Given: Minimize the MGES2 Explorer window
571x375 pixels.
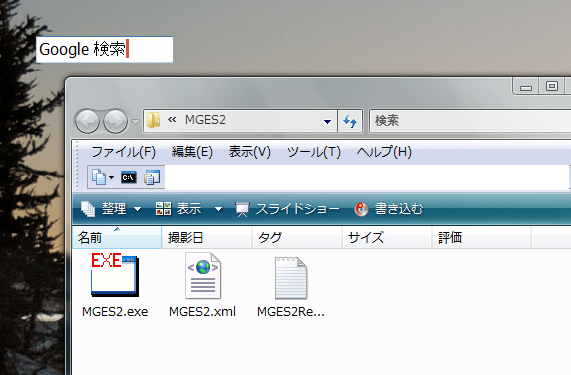Looking at the screenshot, I should click(525, 87).
